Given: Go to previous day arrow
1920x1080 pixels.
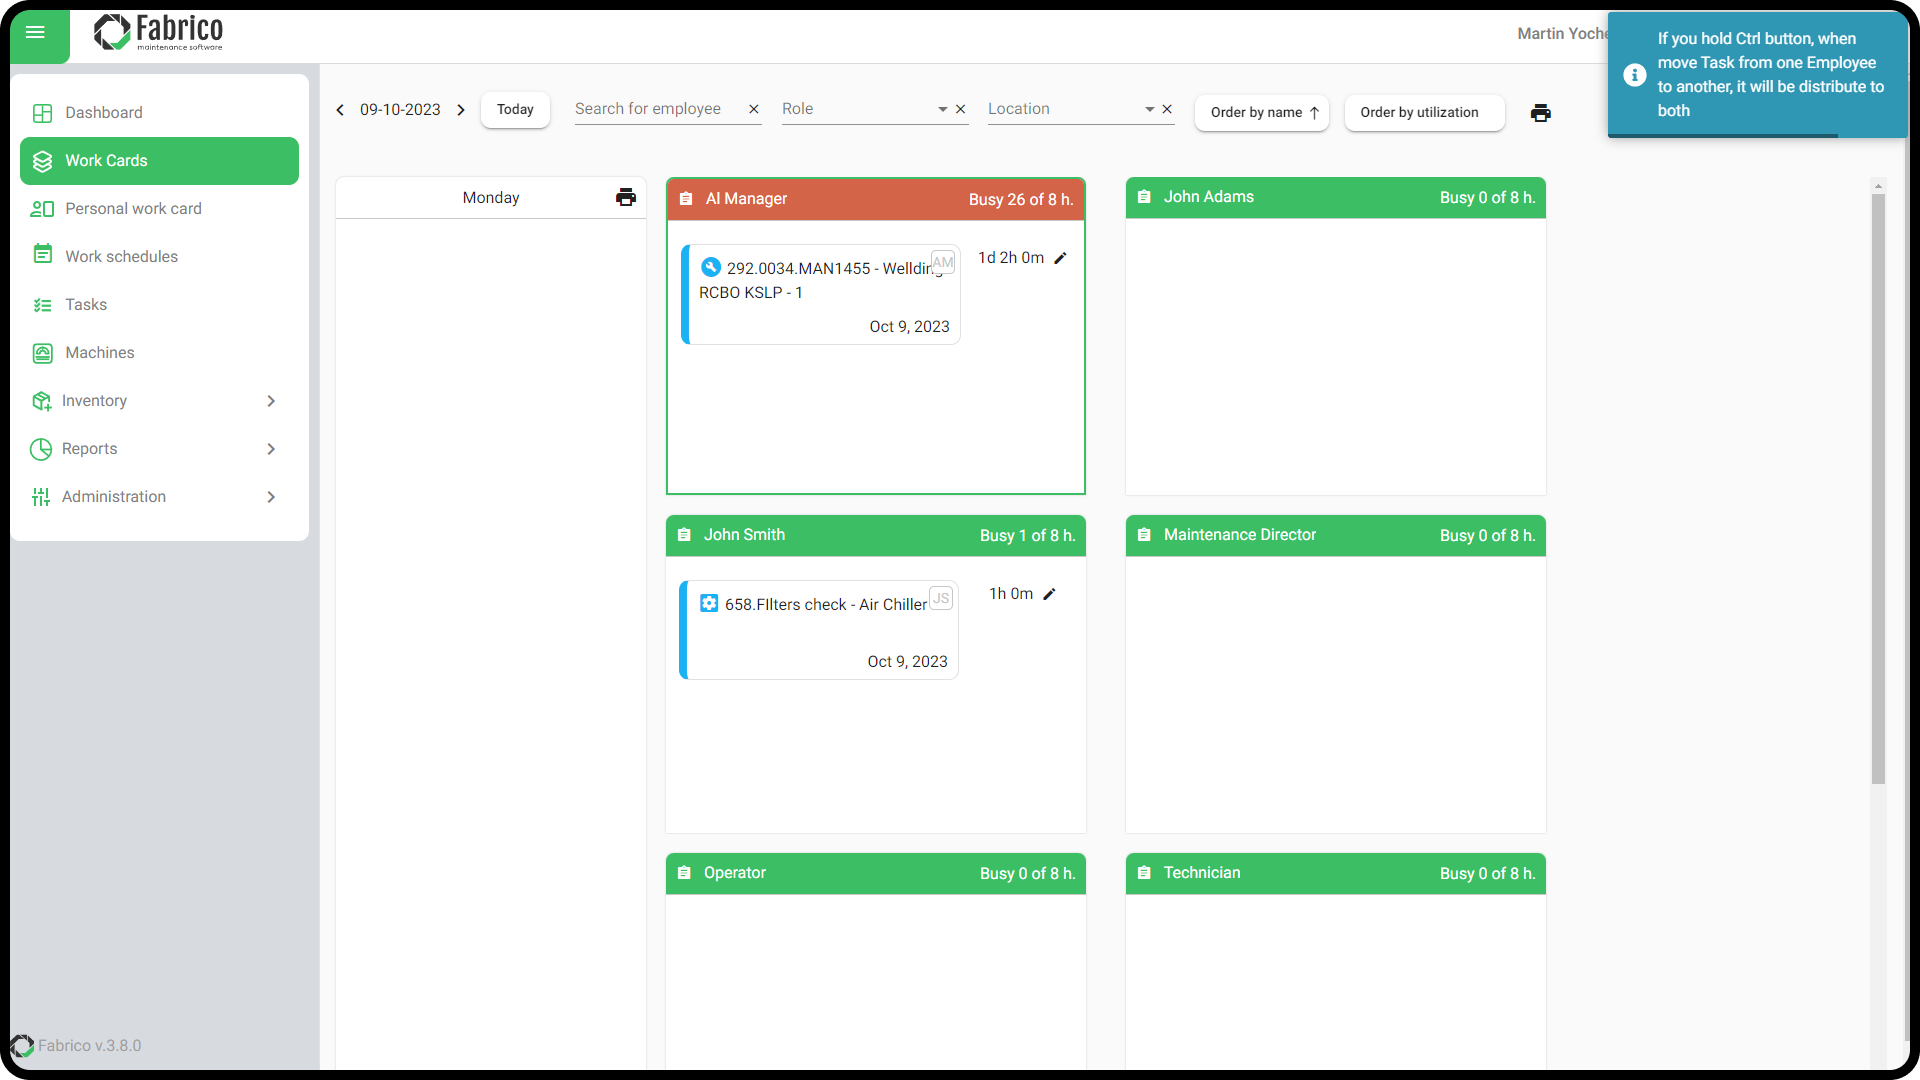Looking at the screenshot, I should click(x=340, y=110).
